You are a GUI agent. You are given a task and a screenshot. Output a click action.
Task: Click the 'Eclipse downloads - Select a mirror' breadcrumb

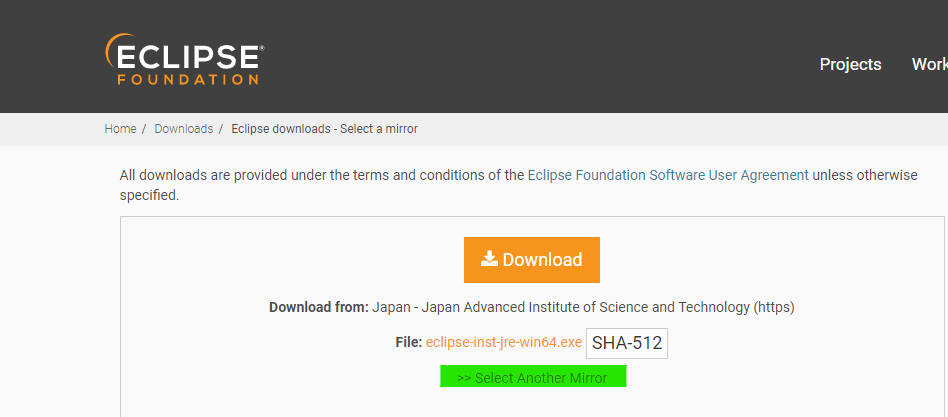tap(324, 129)
